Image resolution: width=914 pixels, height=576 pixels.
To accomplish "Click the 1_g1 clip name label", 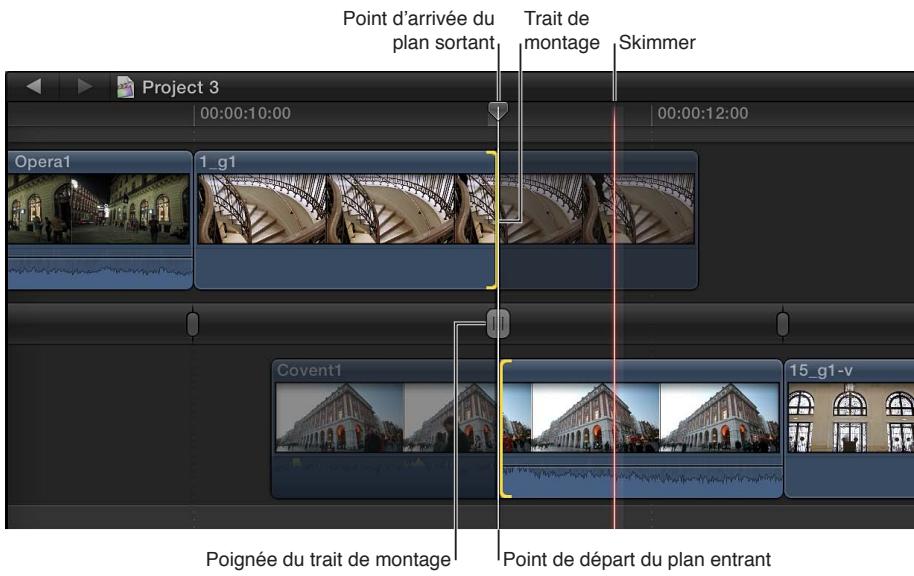I will pos(217,161).
